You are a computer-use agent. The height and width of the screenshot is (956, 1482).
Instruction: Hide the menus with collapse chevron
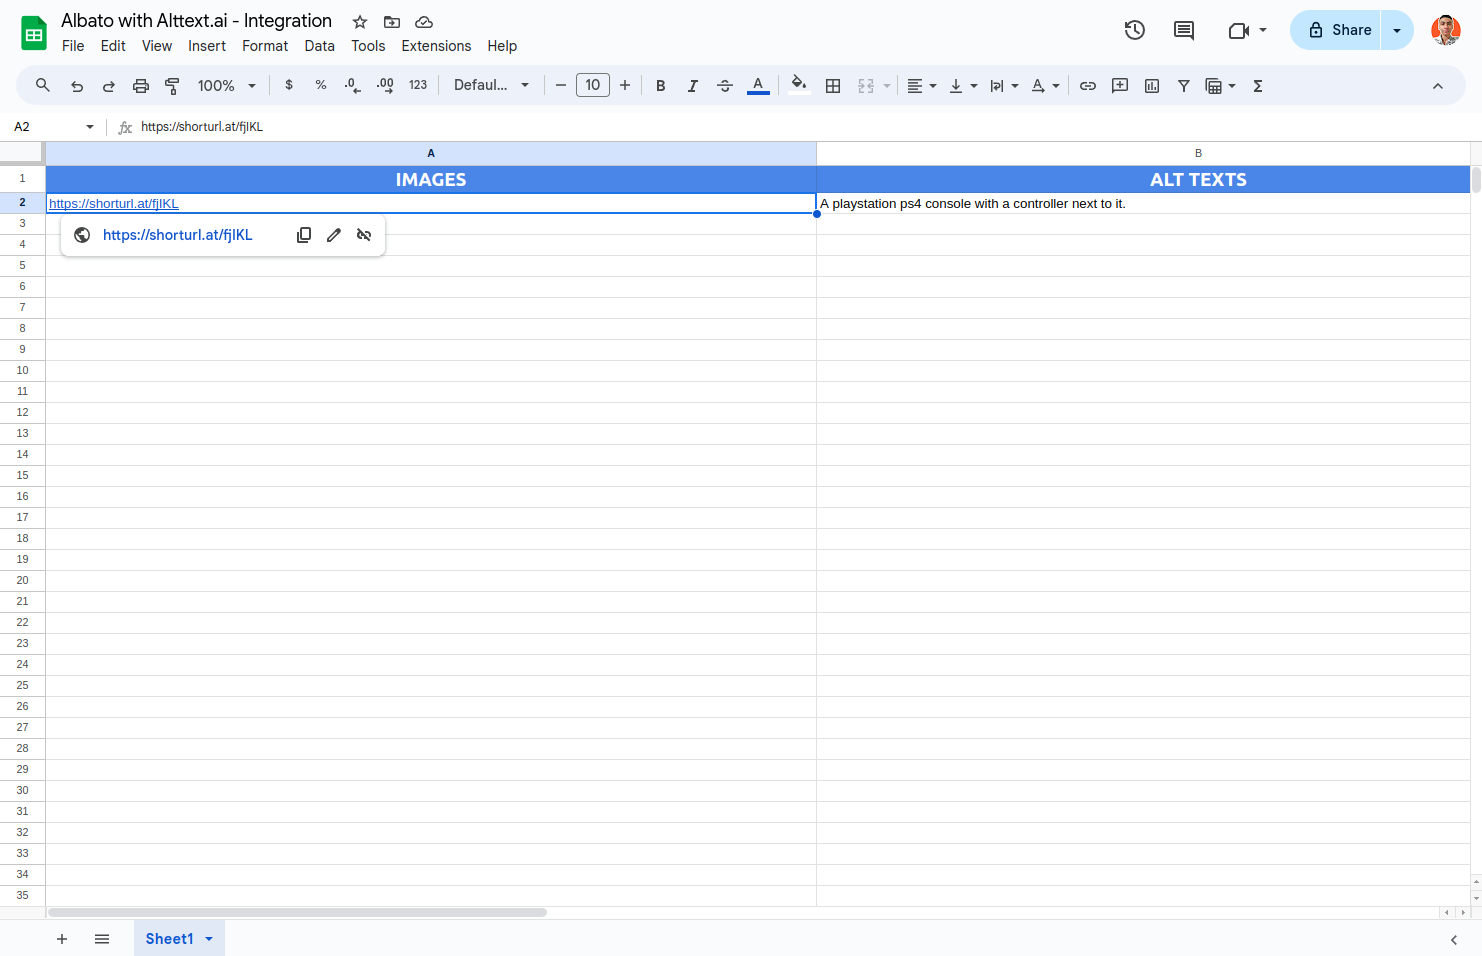pyautogui.click(x=1438, y=86)
